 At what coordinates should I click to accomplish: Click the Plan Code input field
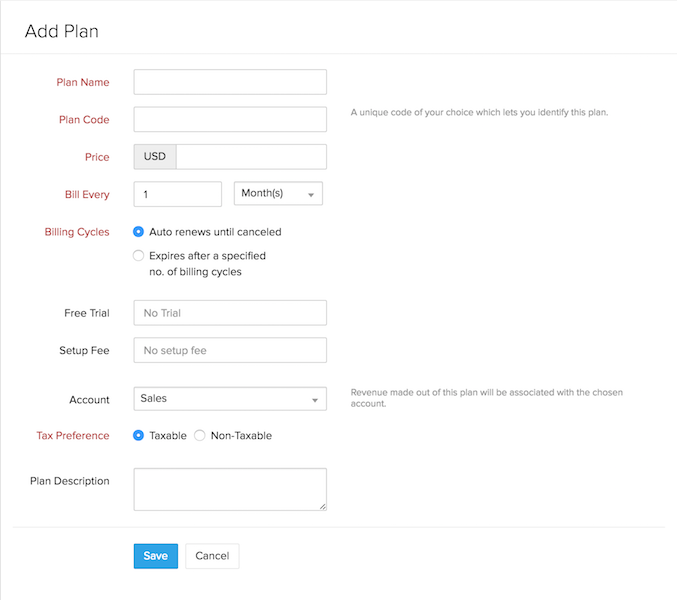(x=230, y=120)
